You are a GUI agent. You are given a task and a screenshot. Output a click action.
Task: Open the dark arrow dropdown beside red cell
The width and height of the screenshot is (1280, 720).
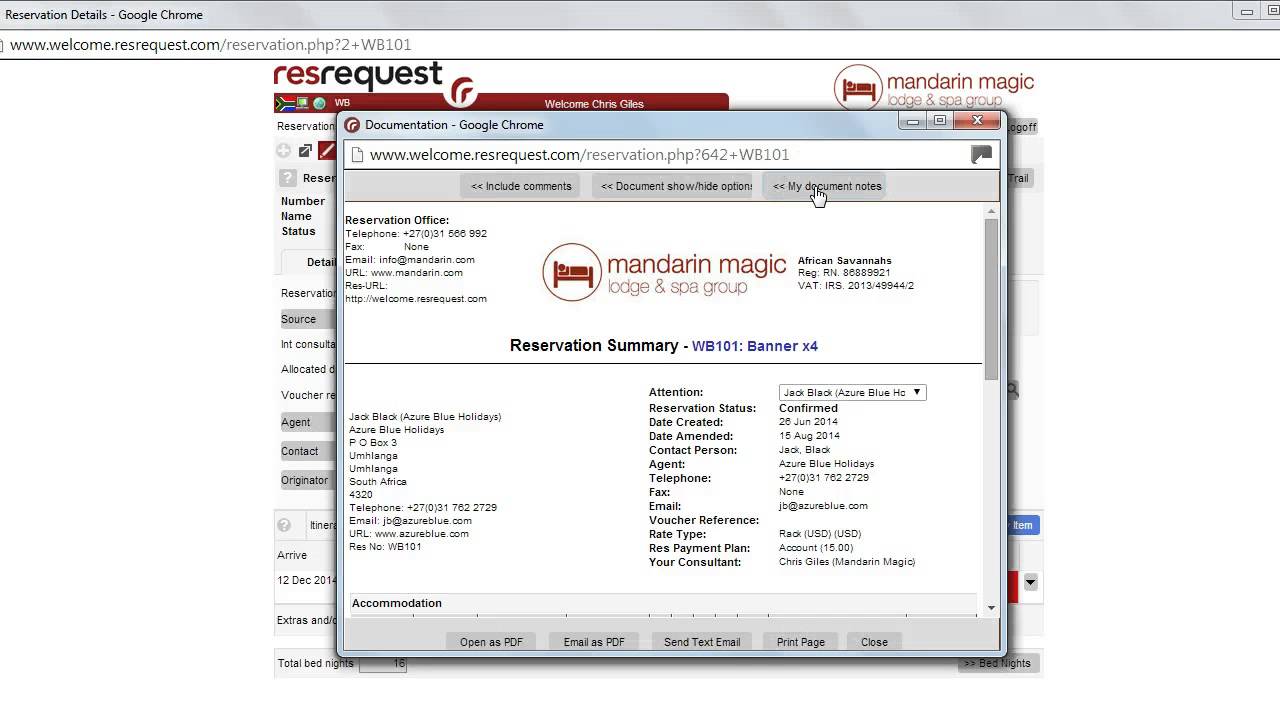tap(1030, 582)
